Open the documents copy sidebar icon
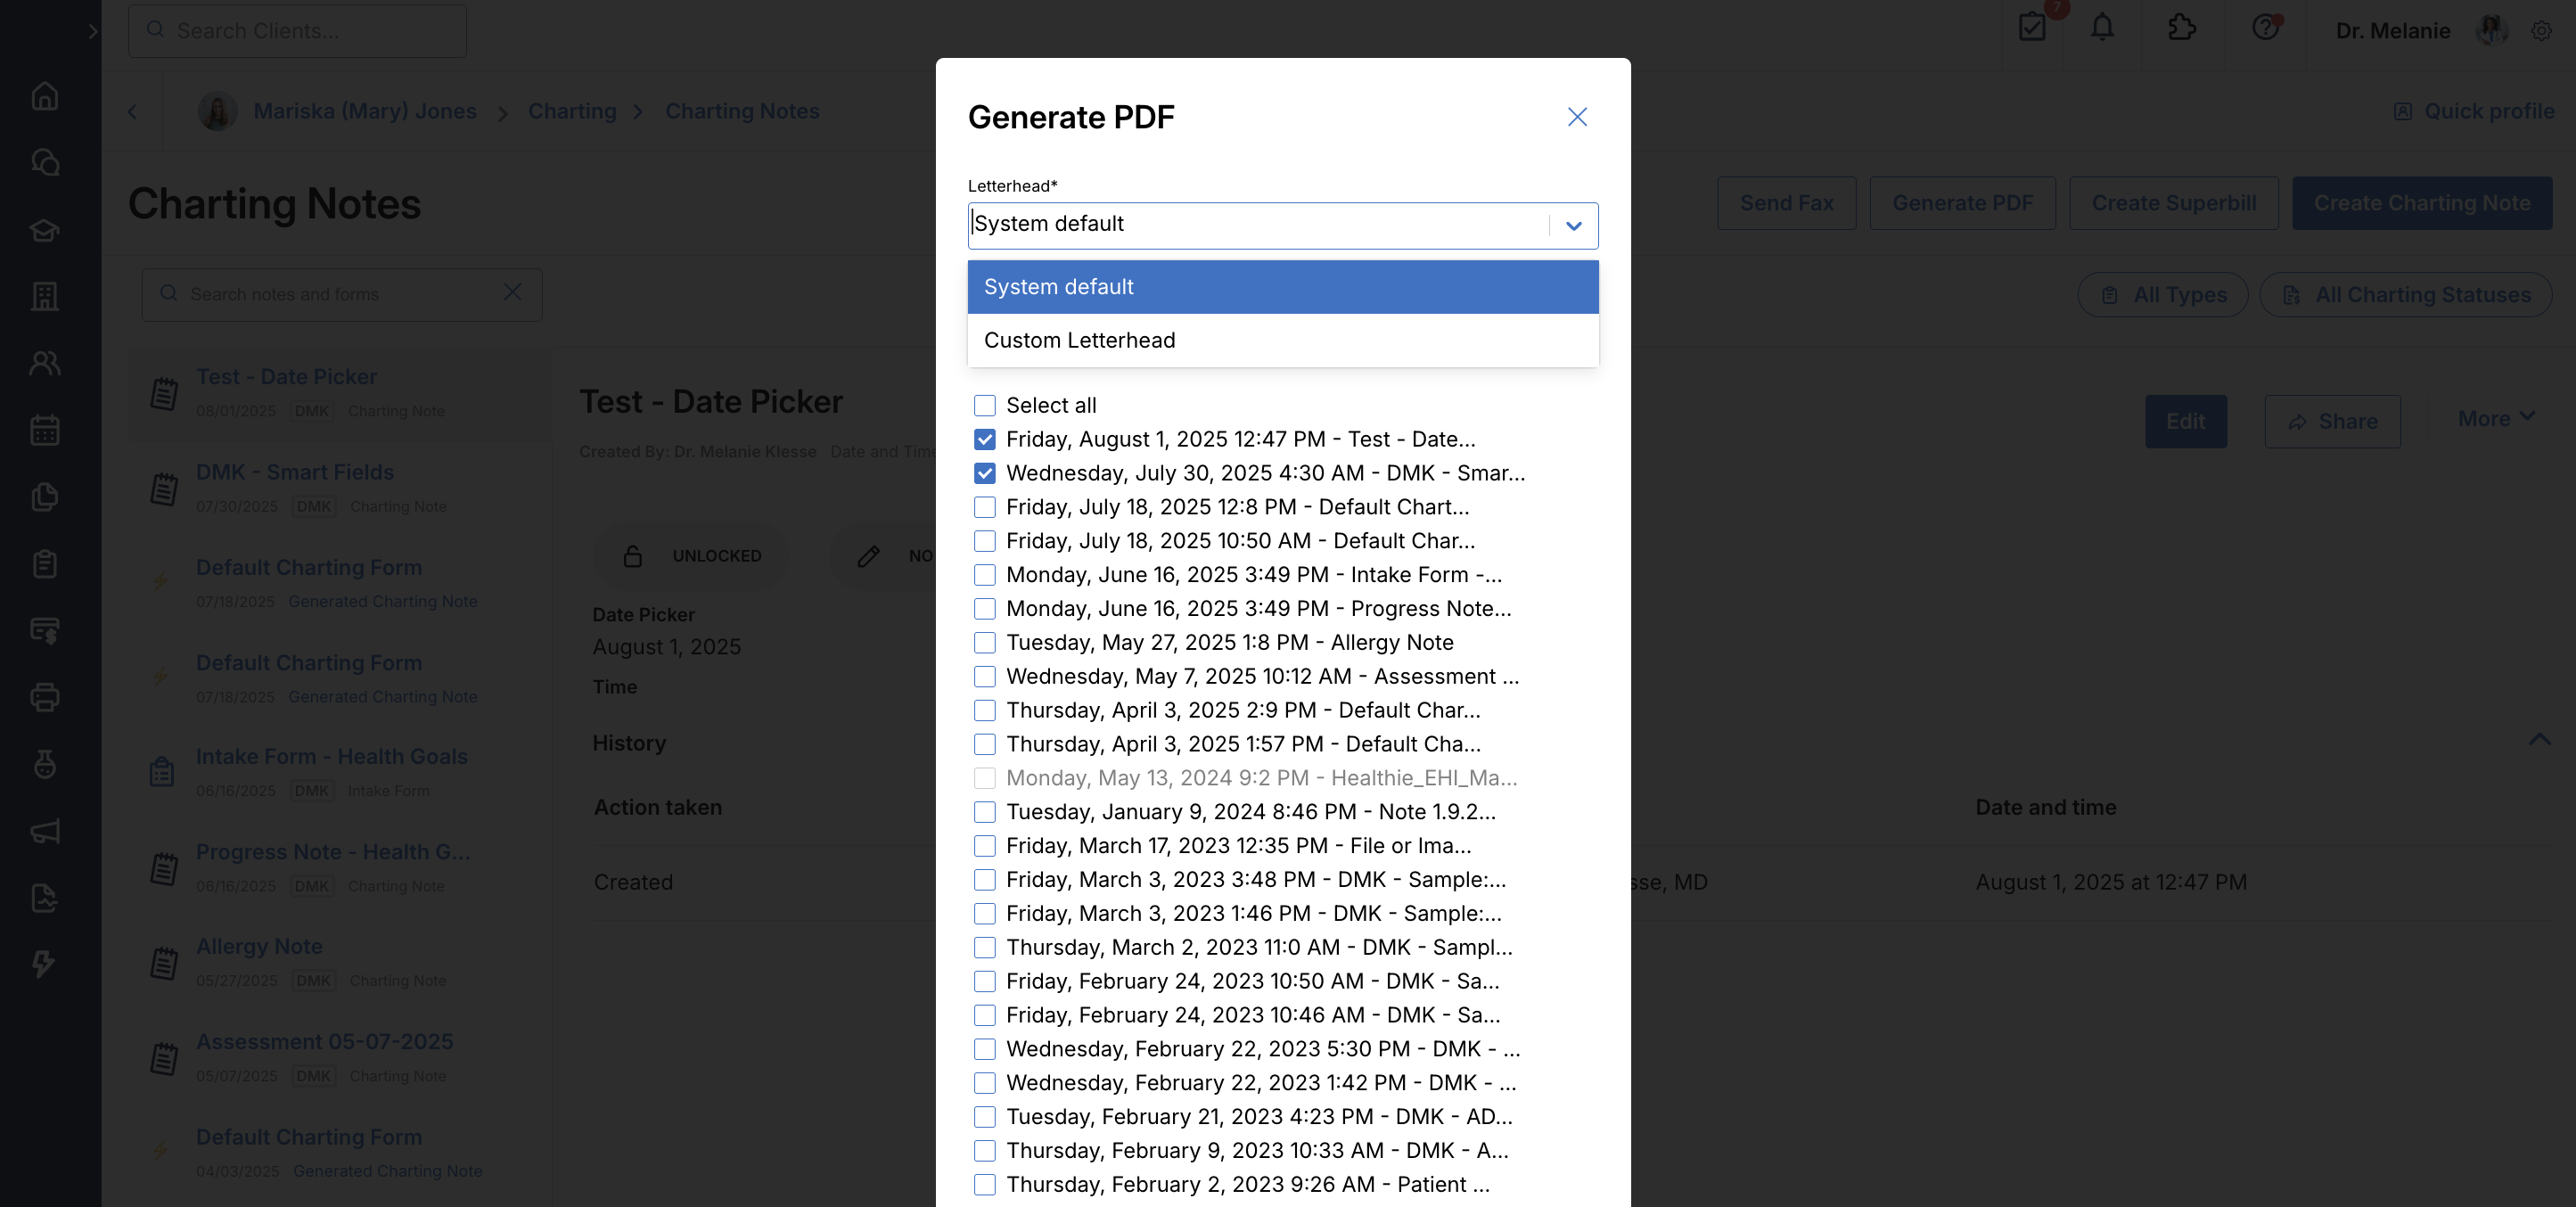Screen dimensions: 2576x1207 point(45,497)
